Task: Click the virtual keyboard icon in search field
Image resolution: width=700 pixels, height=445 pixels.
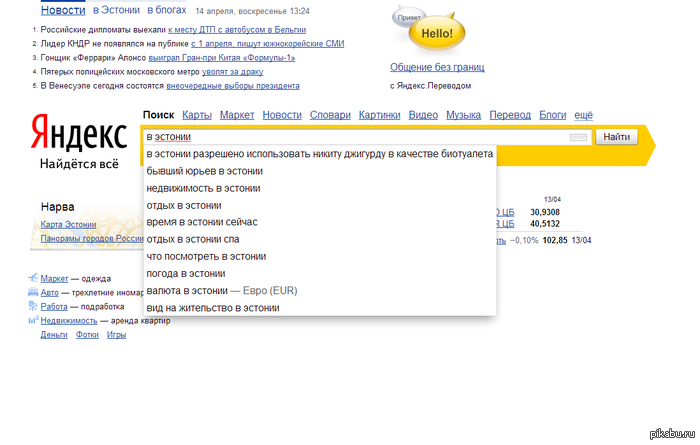Action: click(578, 137)
